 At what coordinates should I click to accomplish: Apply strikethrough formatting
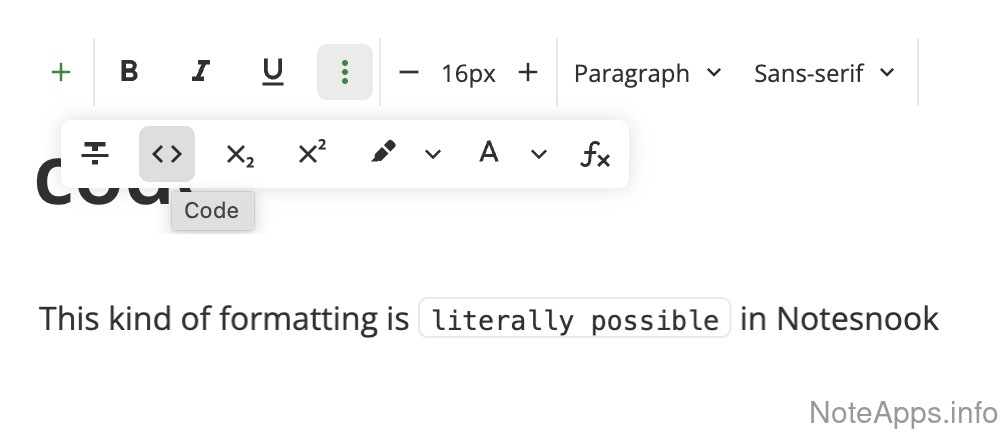point(95,154)
